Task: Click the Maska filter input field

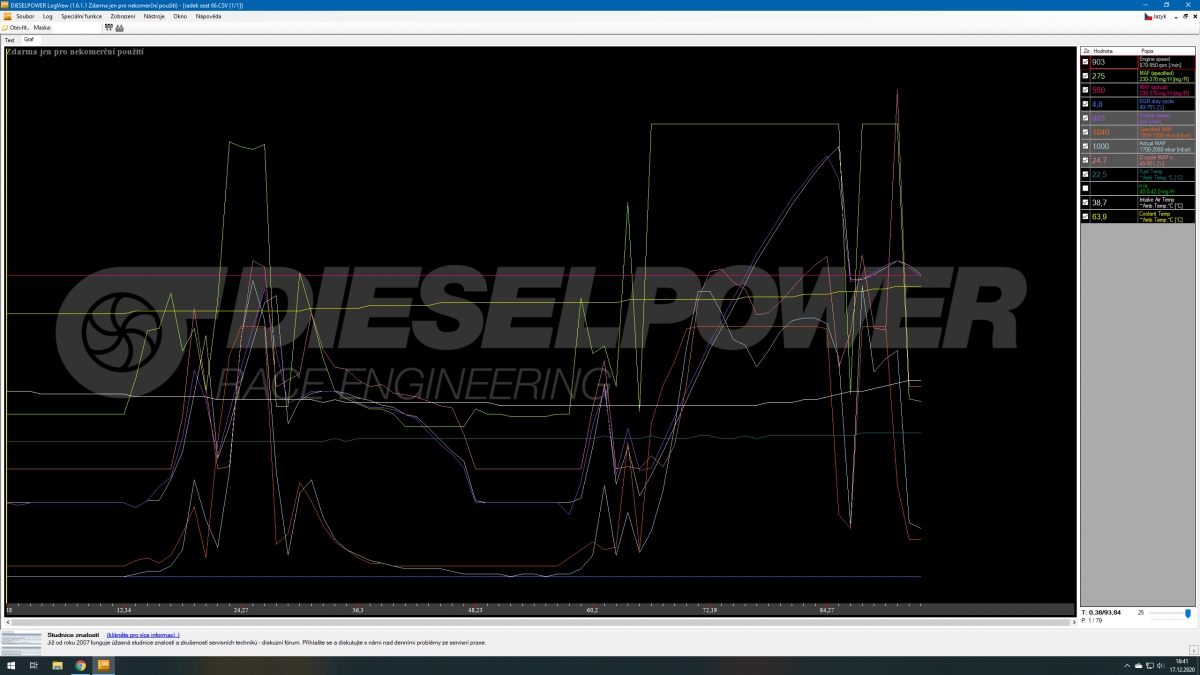Action: (77, 28)
